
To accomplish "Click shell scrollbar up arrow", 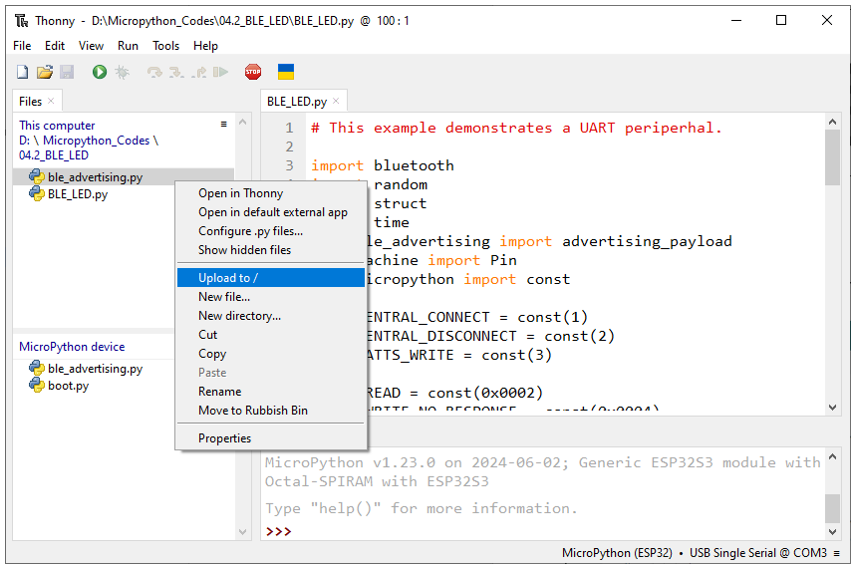I will pos(832,457).
